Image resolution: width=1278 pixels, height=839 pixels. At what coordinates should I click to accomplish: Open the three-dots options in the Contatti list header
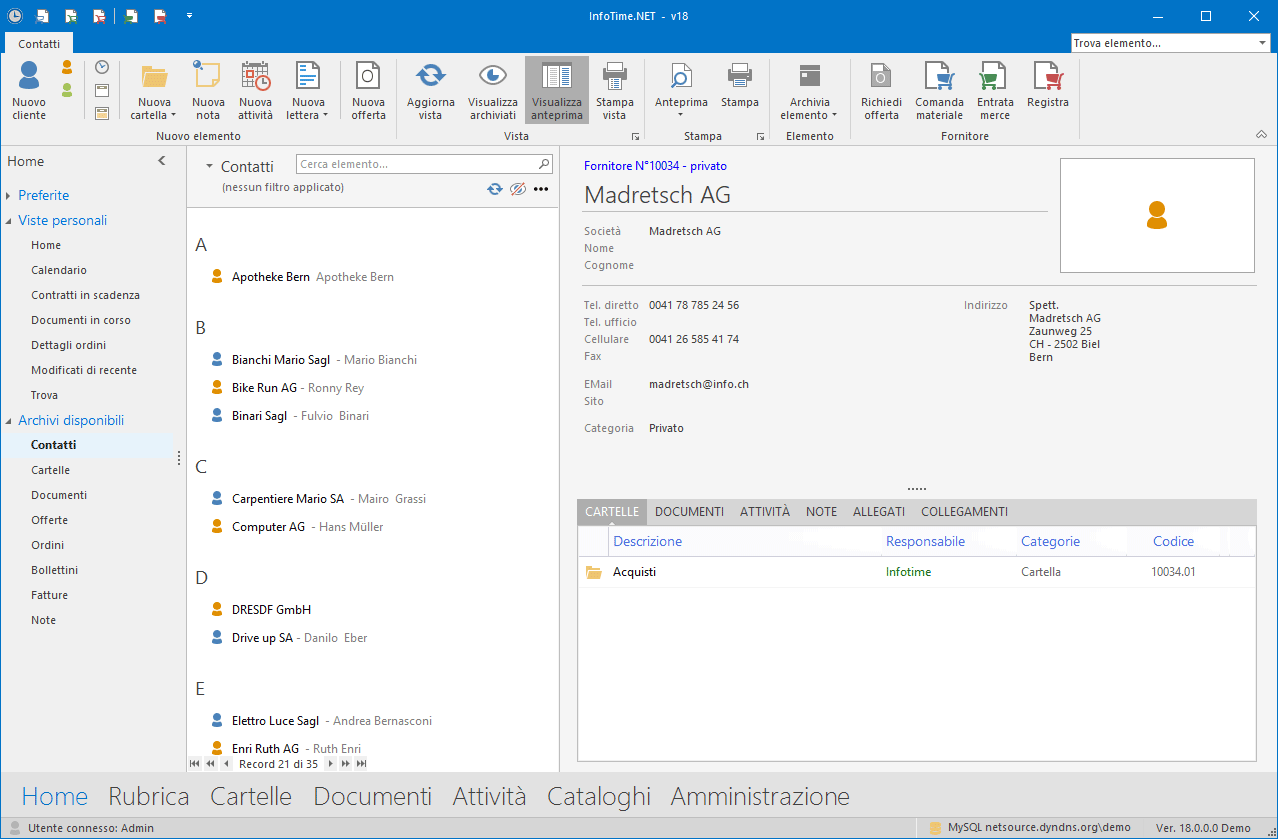[x=541, y=188]
